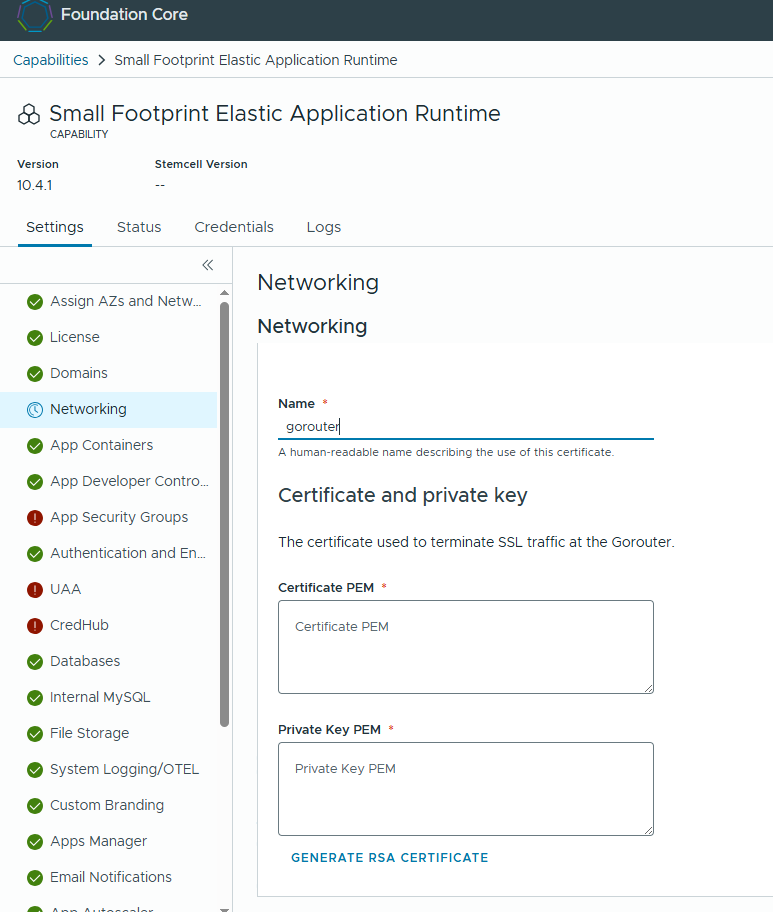
Task: Click green check icon beside Assign AZs and Networks
Action: click(x=35, y=302)
